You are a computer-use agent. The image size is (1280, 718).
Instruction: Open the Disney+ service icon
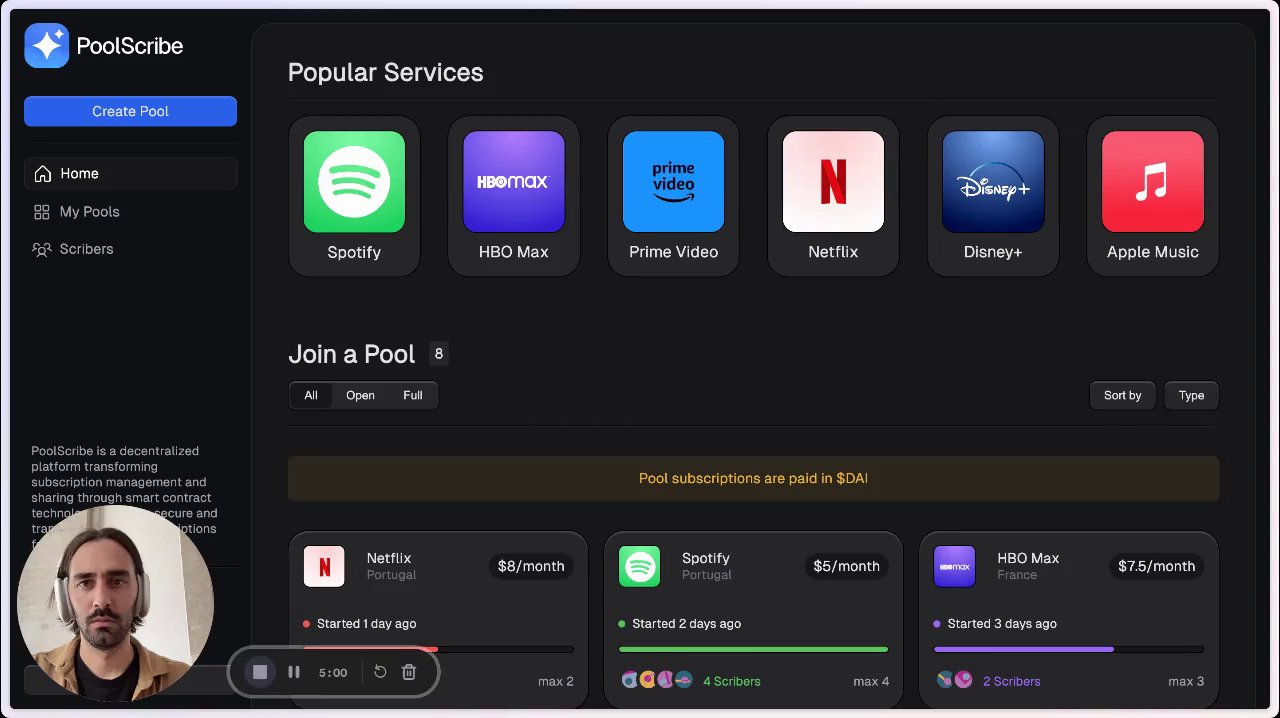coord(993,182)
